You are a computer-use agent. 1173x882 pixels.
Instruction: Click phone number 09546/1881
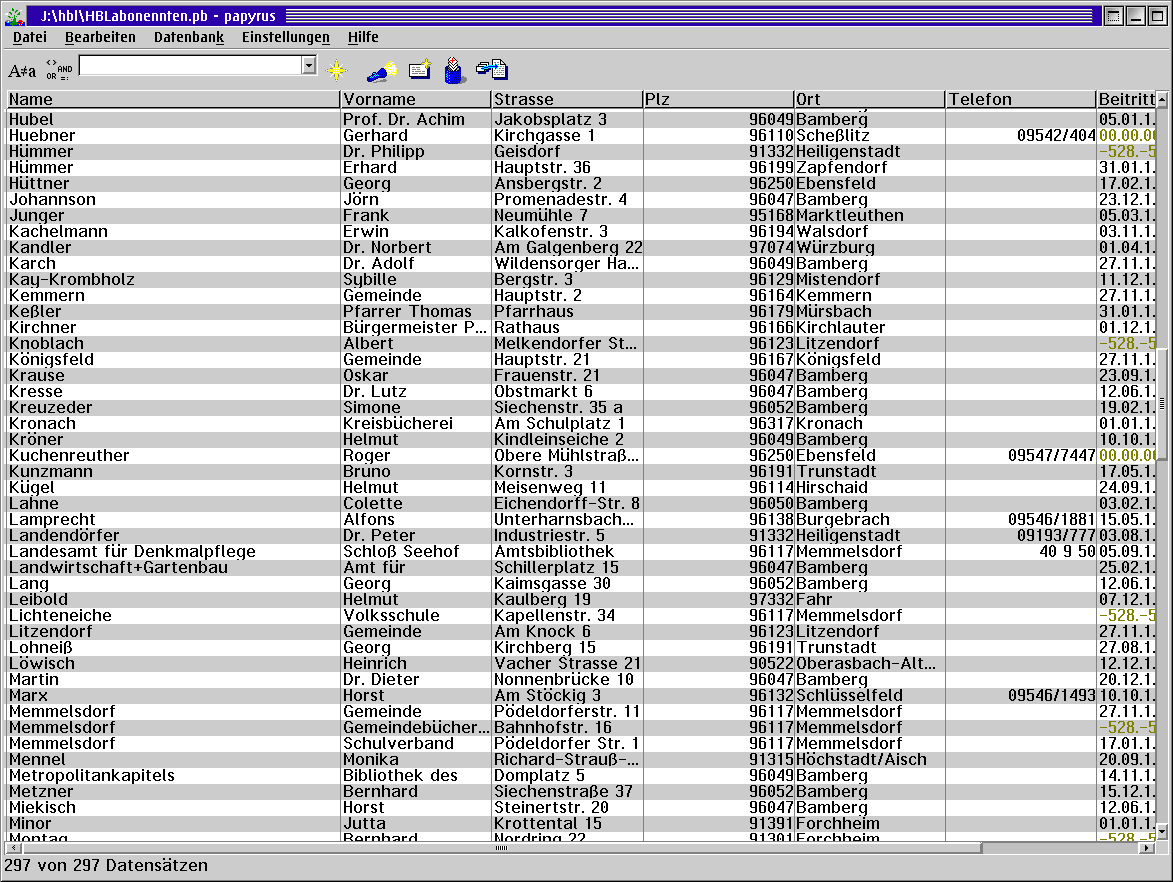click(x=1051, y=520)
